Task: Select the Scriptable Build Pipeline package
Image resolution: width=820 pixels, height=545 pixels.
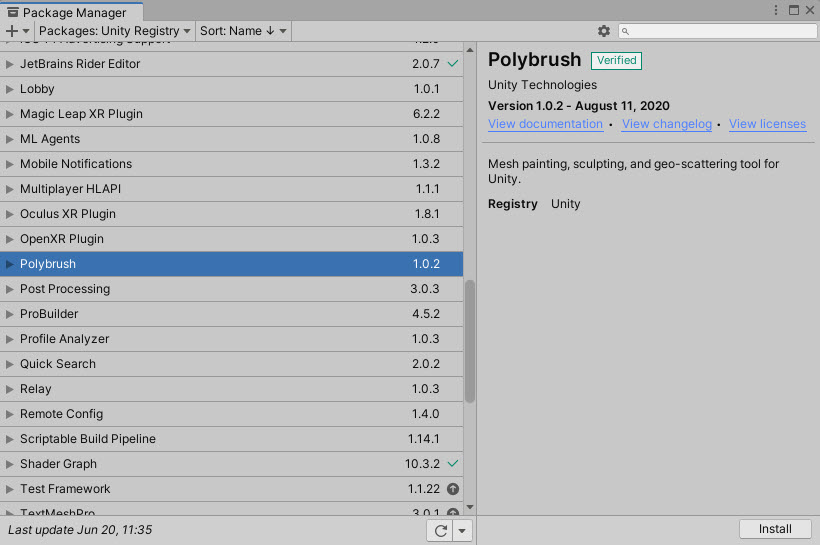Action: [231, 439]
